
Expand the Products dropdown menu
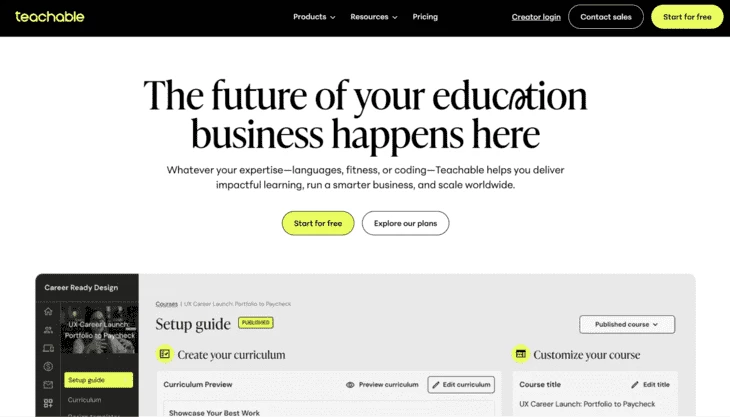pos(314,17)
